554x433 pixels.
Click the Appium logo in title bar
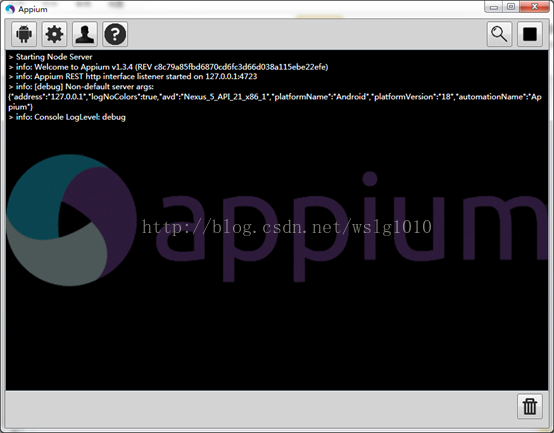(10, 9)
